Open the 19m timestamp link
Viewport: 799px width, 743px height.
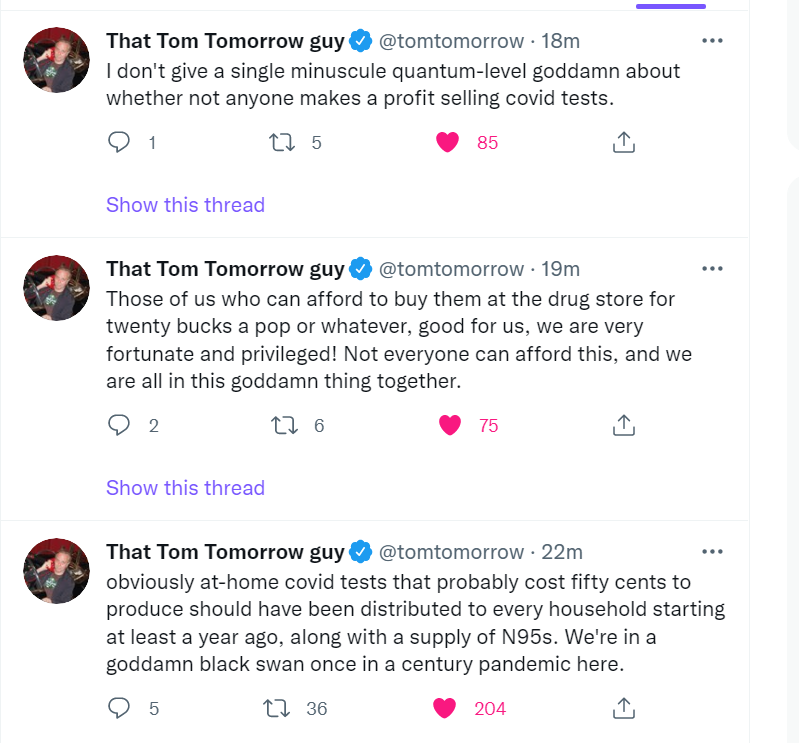(560, 269)
